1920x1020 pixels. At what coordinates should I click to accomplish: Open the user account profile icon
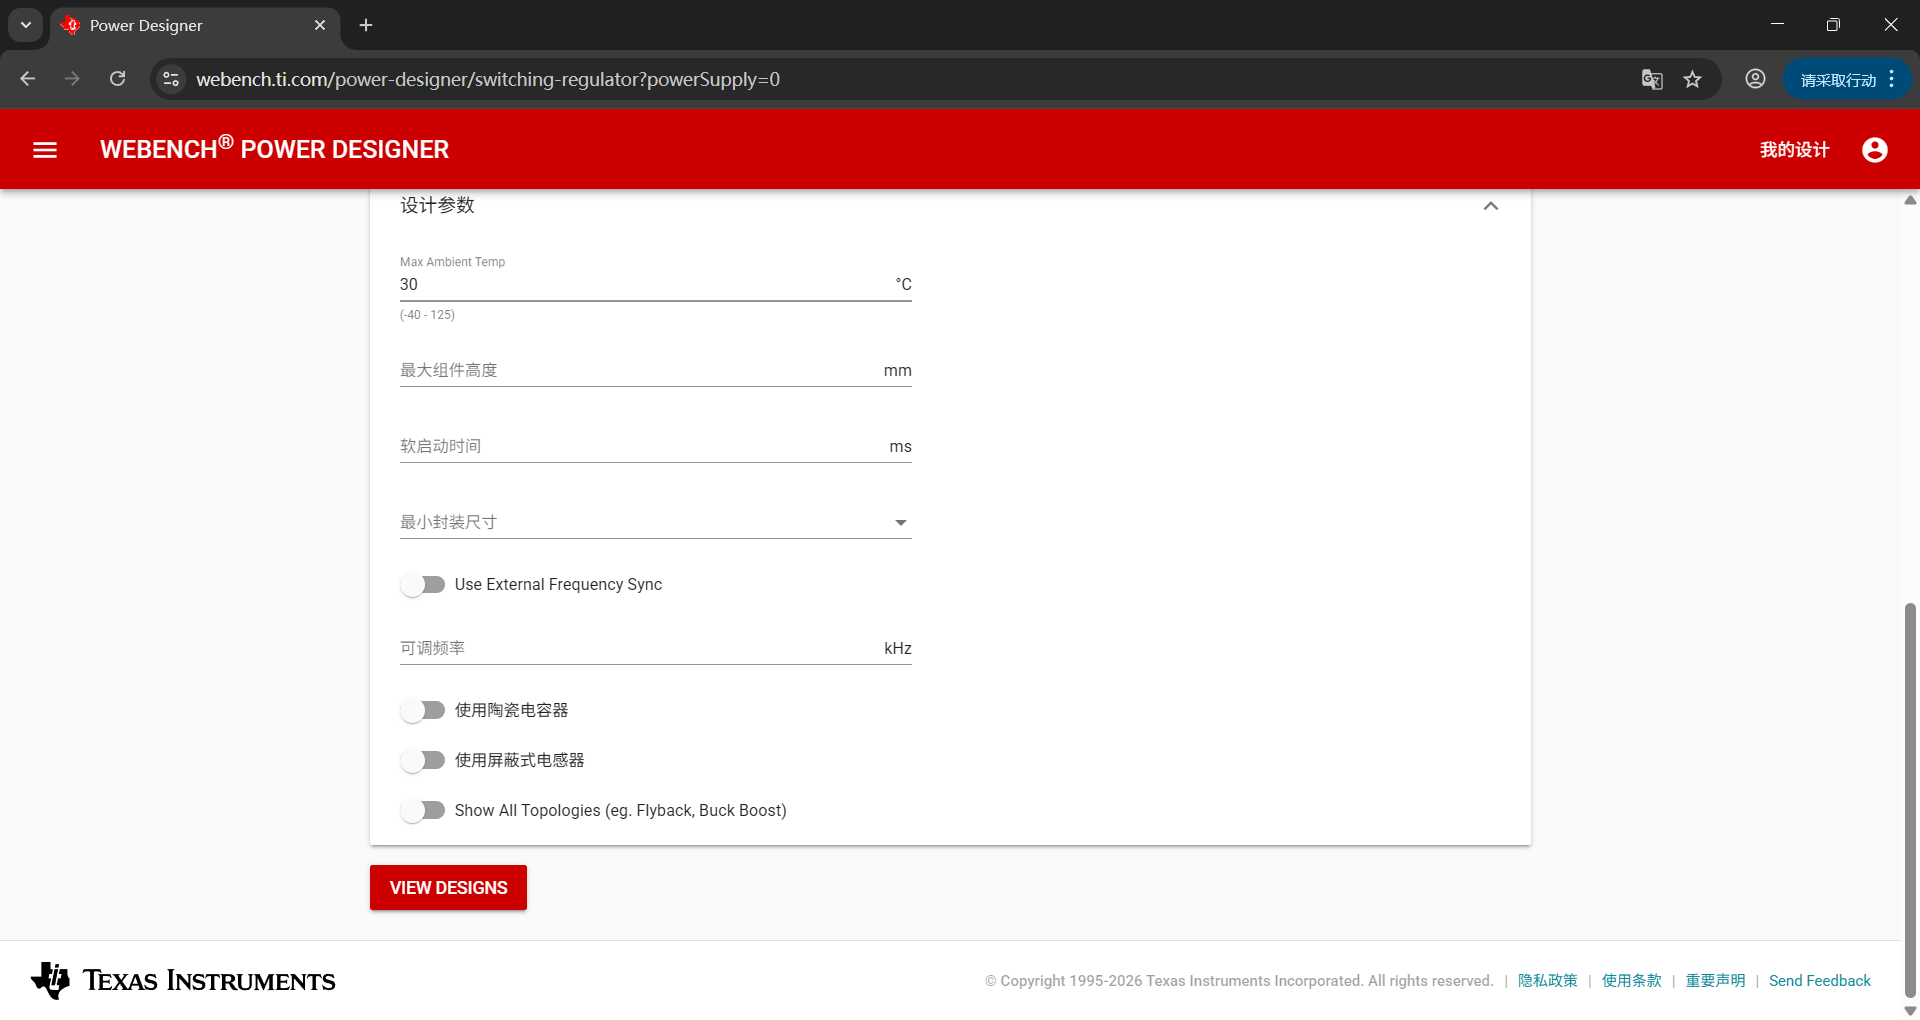[1875, 150]
